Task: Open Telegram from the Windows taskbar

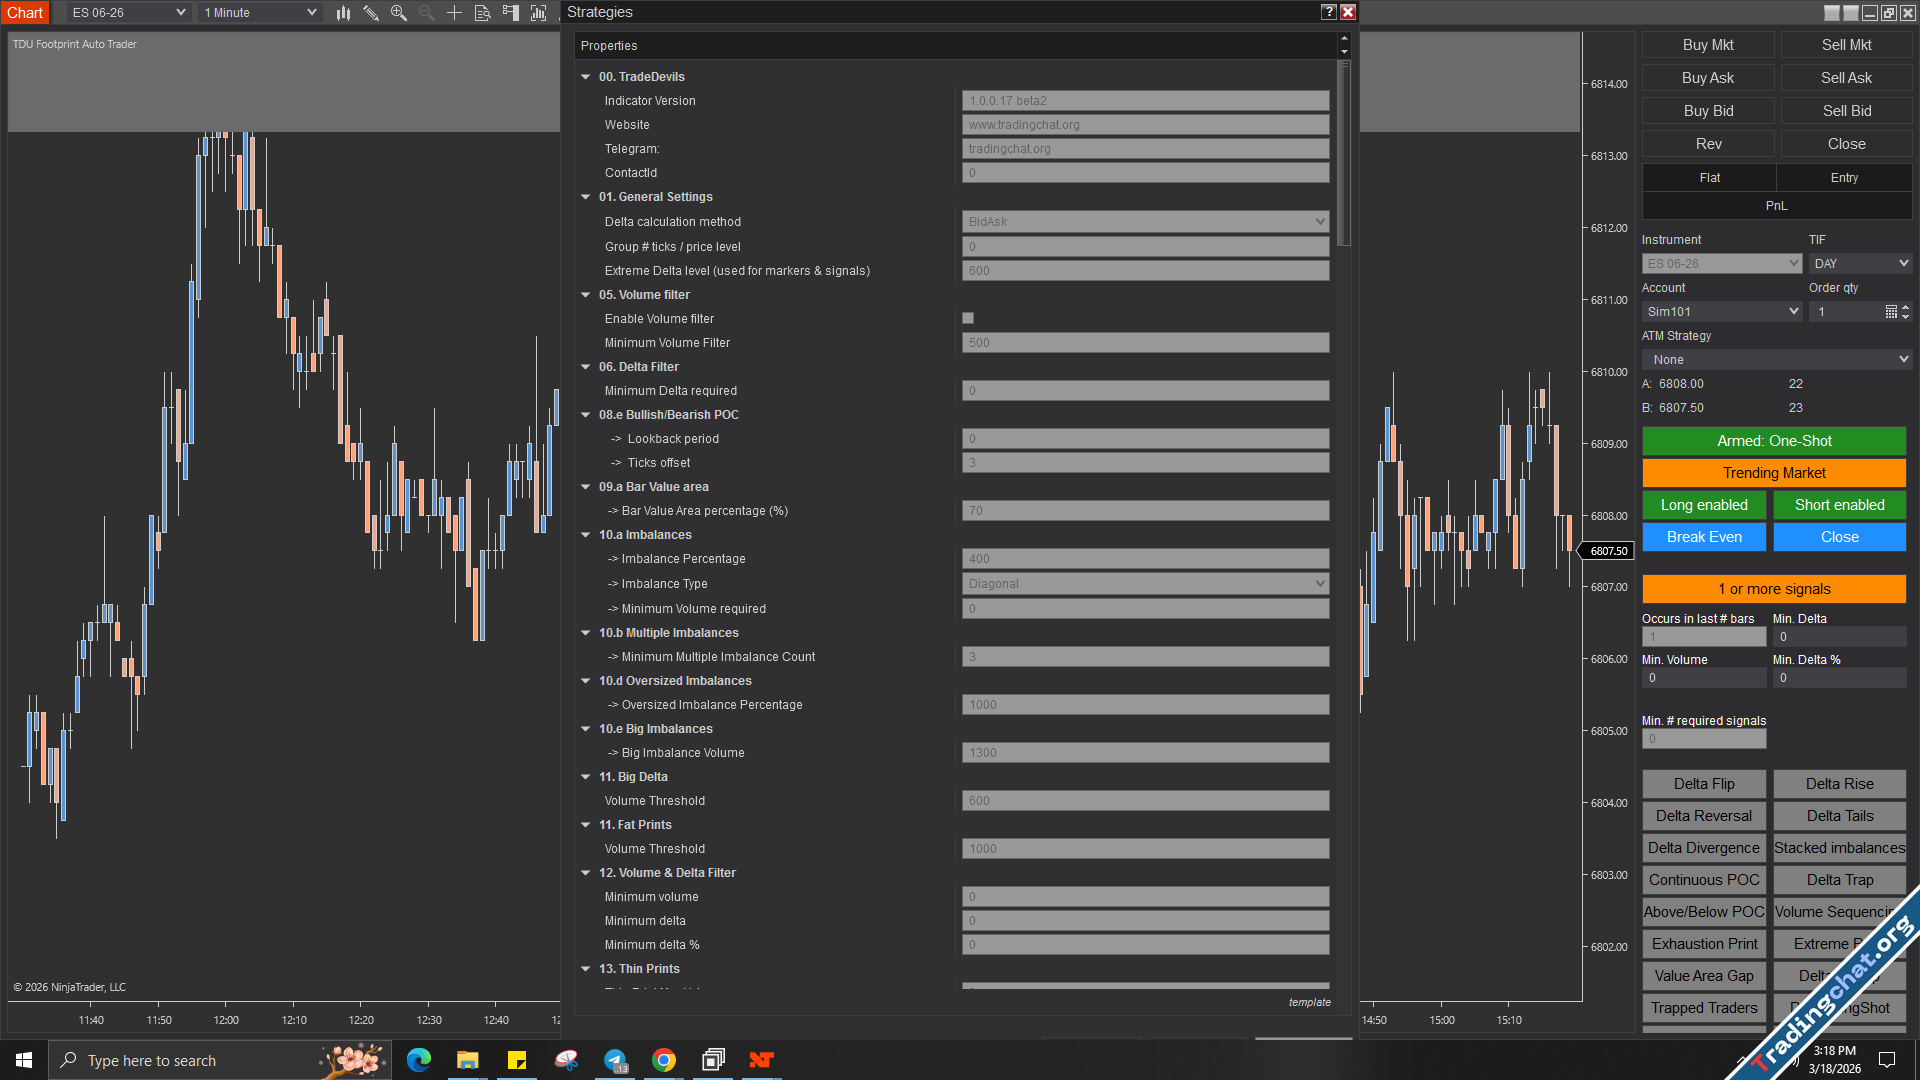Action: (615, 1060)
